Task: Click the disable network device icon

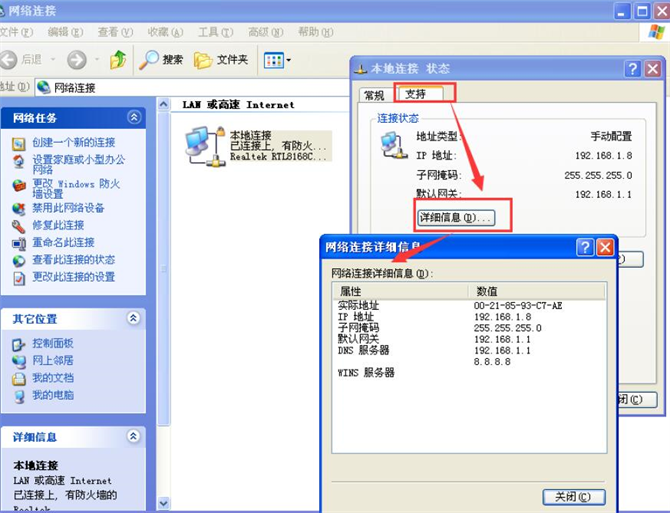Action: 18,209
